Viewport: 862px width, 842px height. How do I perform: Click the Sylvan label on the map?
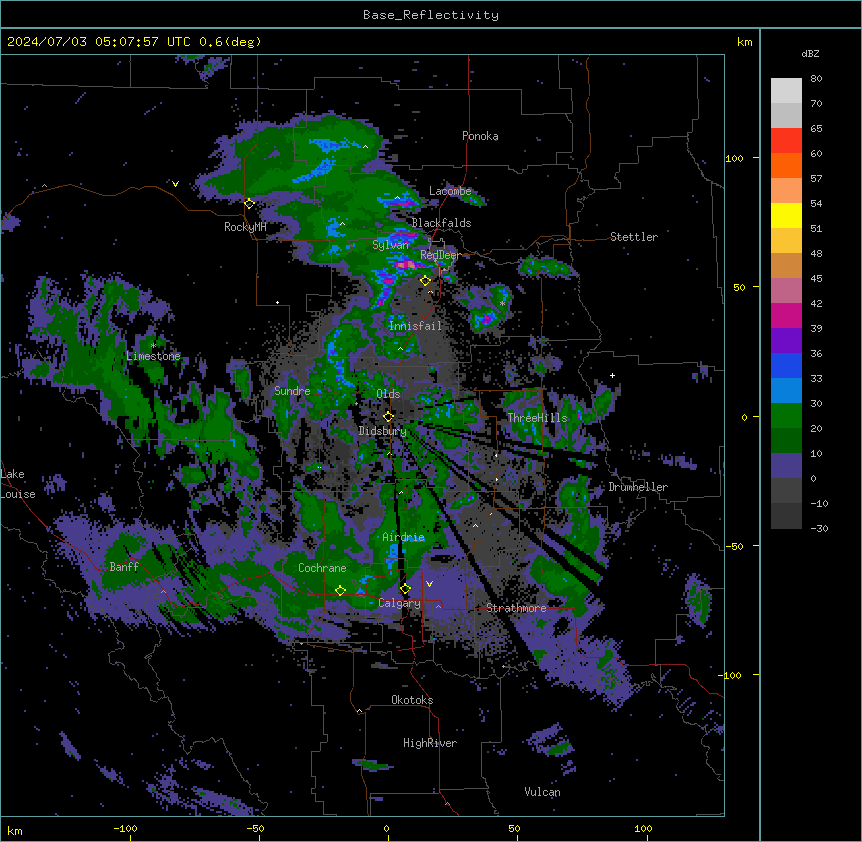pyautogui.click(x=390, y=245)
